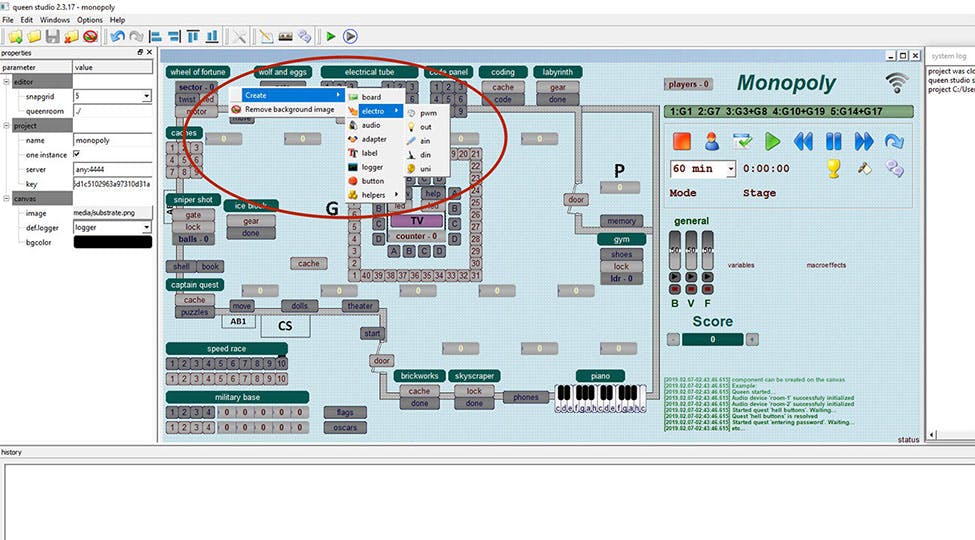
Task: Click the align left toolbar icon
Action: pos(154,37)
